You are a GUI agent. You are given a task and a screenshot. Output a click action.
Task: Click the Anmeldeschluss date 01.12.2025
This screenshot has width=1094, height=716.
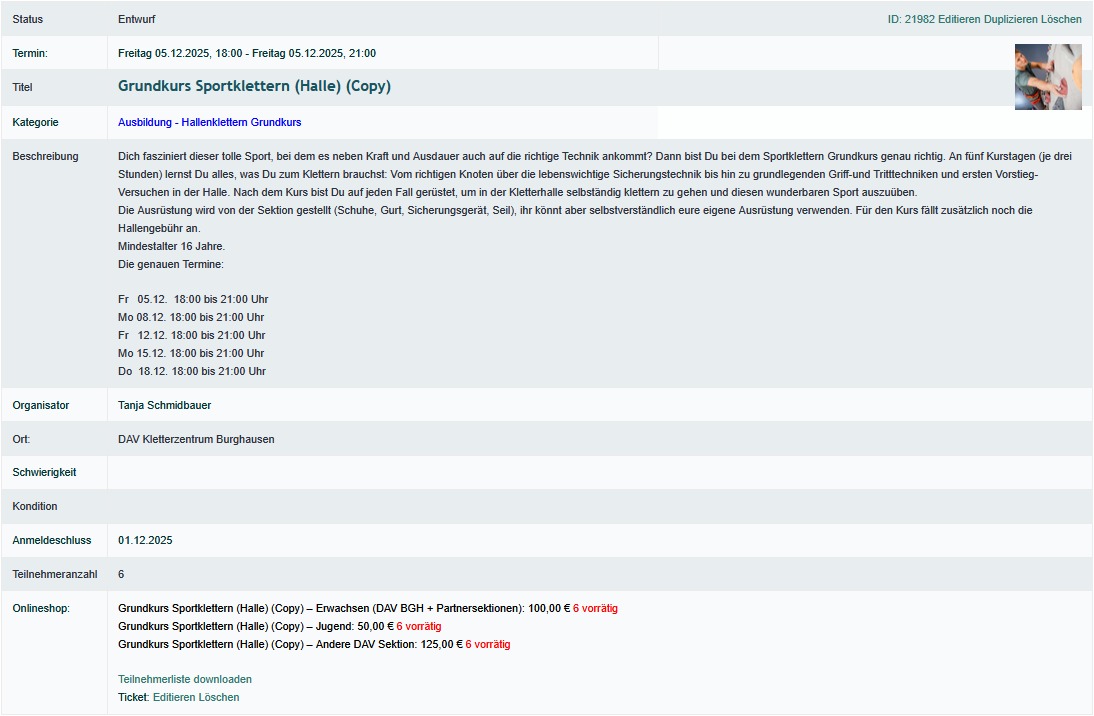(x=145, y=540)
